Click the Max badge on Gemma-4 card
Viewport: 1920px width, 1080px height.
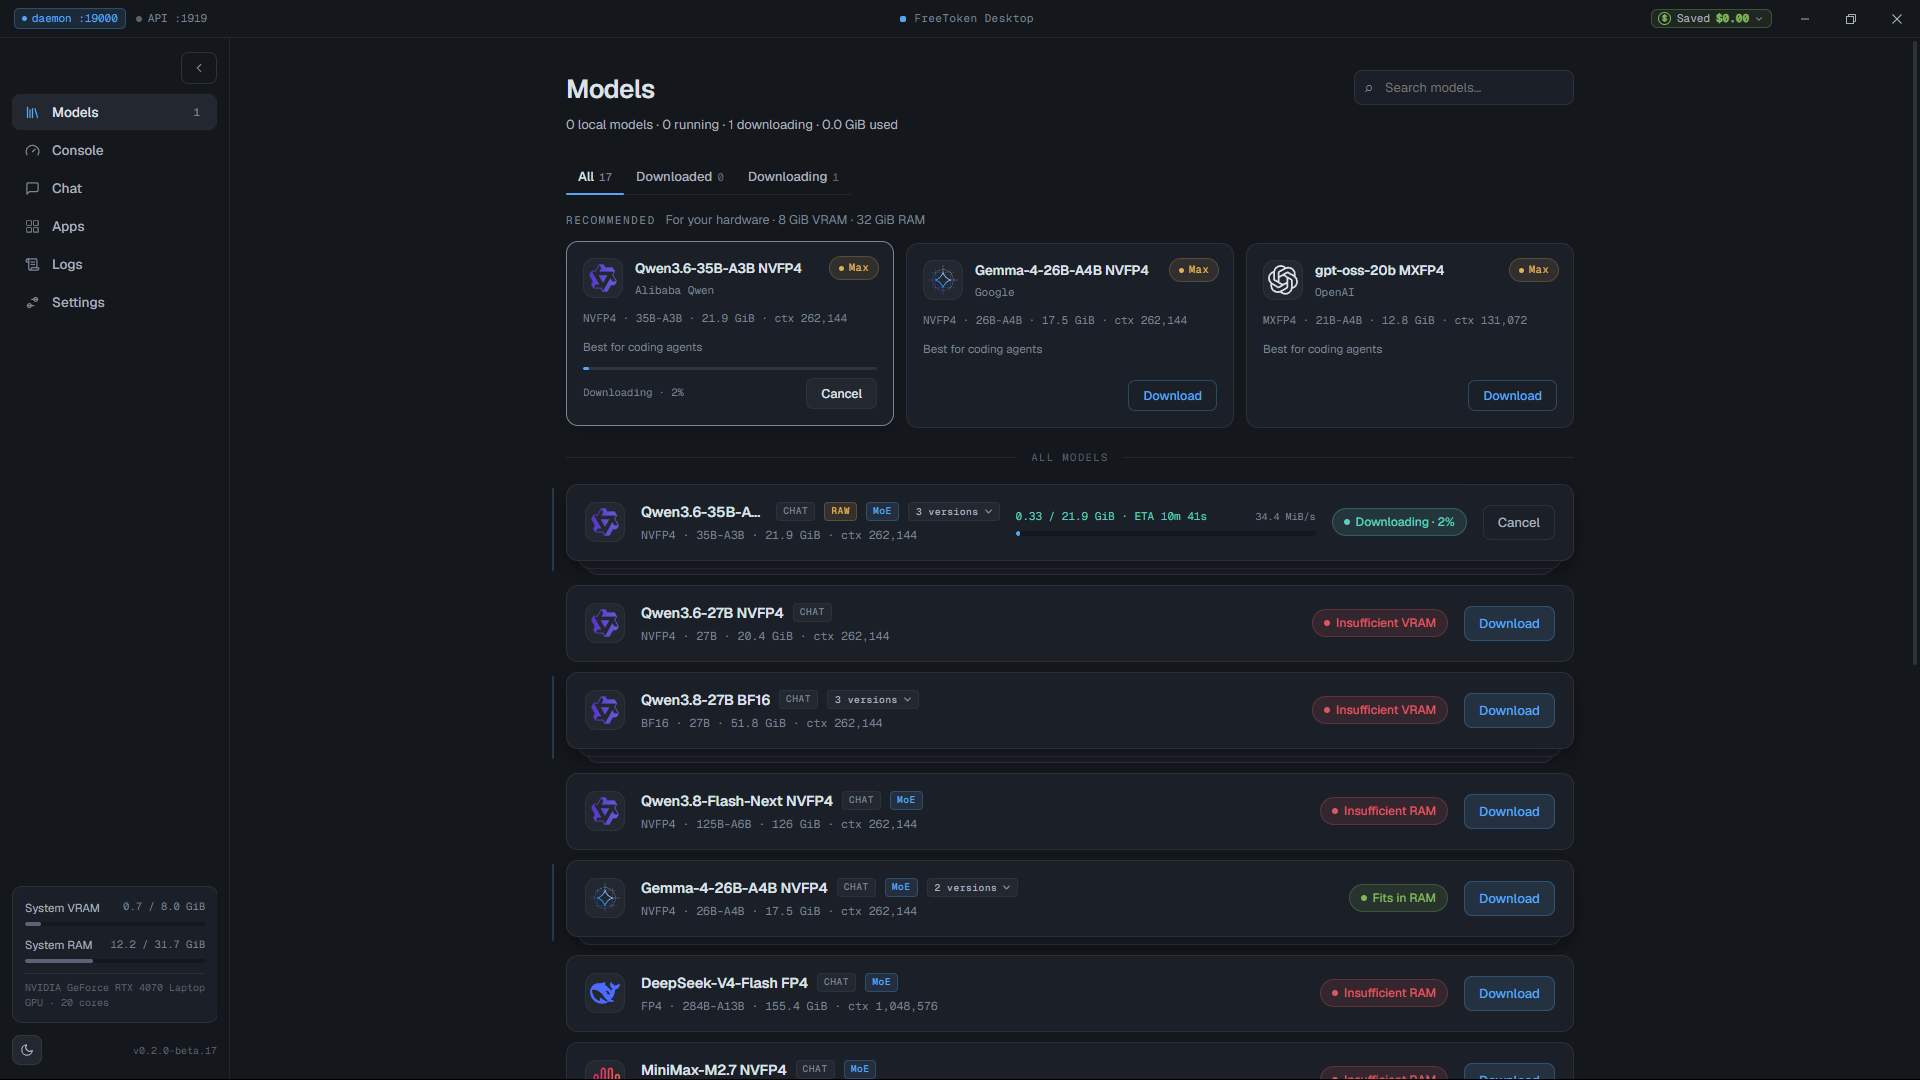[1194, 270]
